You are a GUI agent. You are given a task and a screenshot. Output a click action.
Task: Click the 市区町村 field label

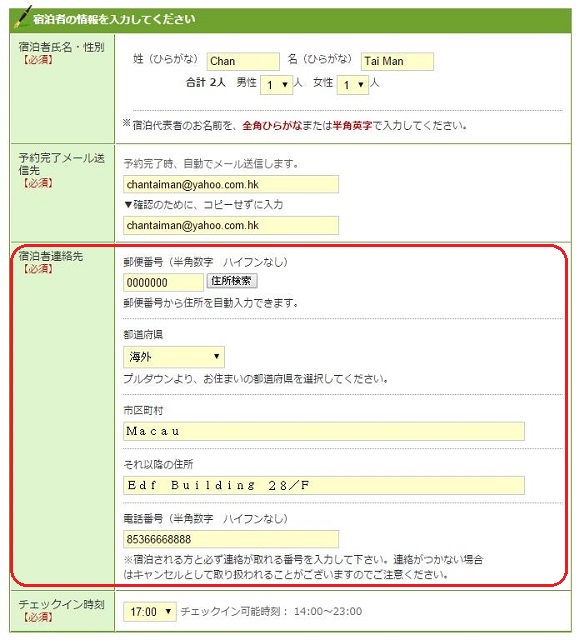point(143,410)
